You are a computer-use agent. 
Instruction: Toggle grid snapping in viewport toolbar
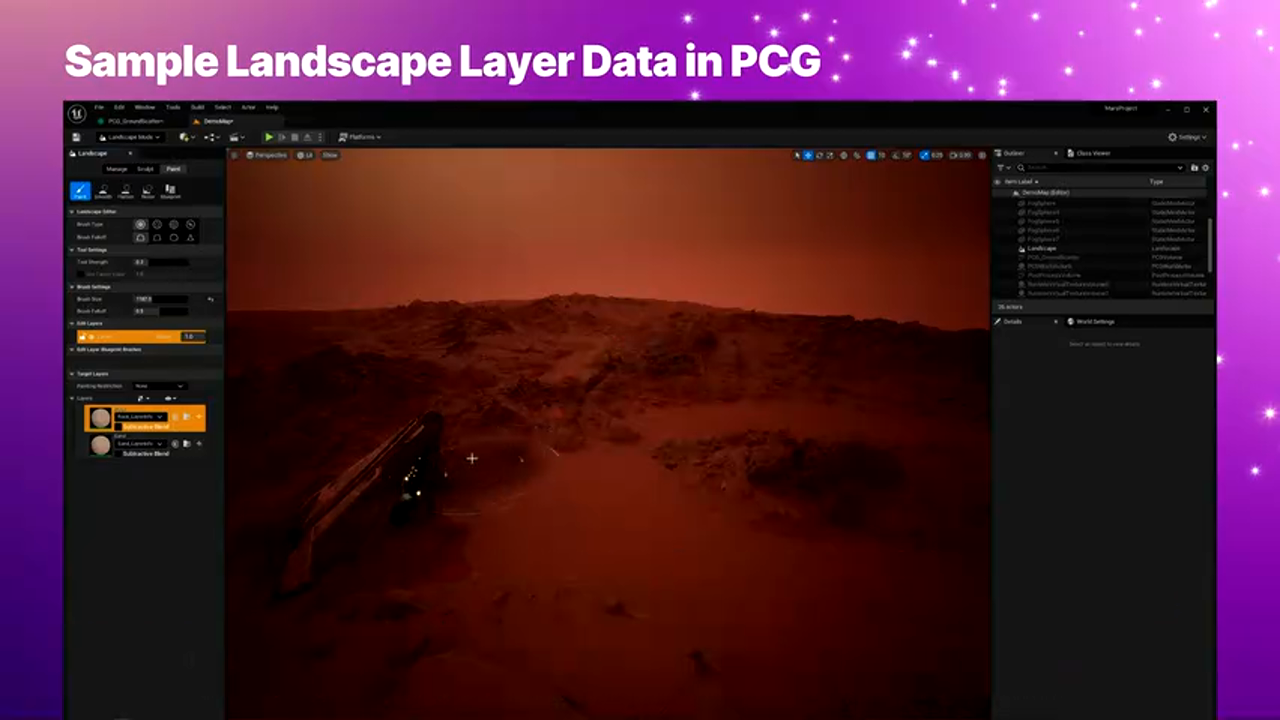[870, 155]
